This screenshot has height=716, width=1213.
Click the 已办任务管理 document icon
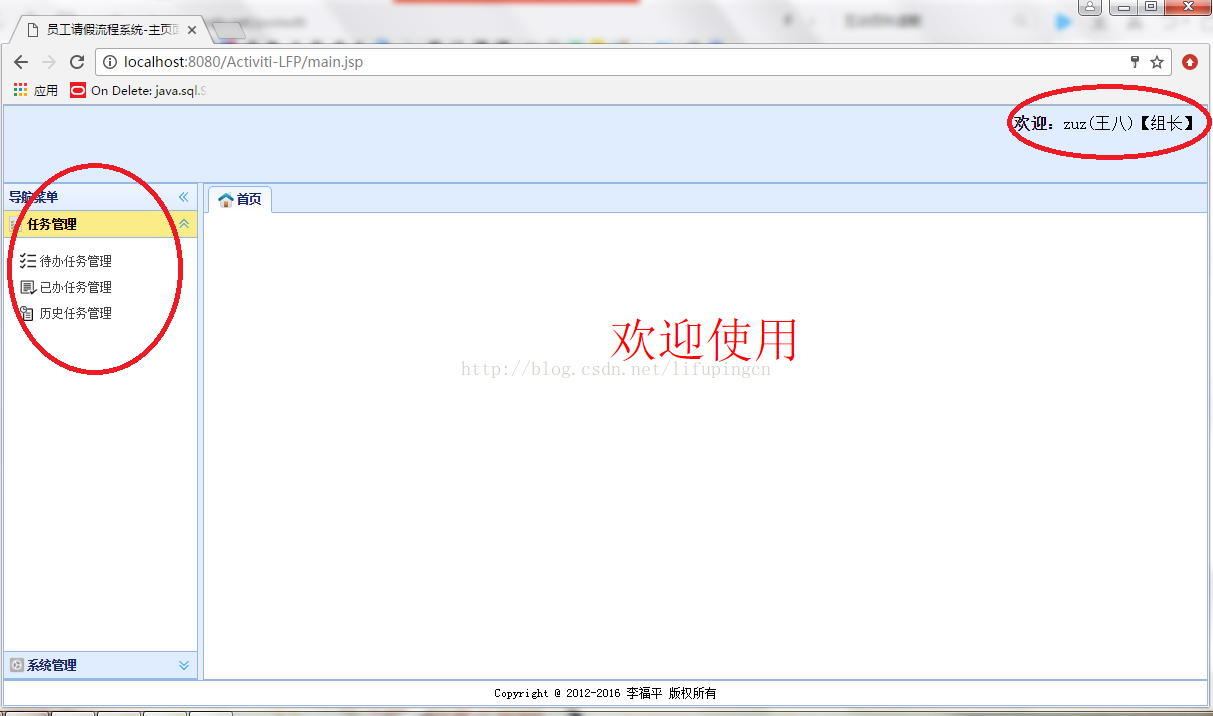coord(26,287)
